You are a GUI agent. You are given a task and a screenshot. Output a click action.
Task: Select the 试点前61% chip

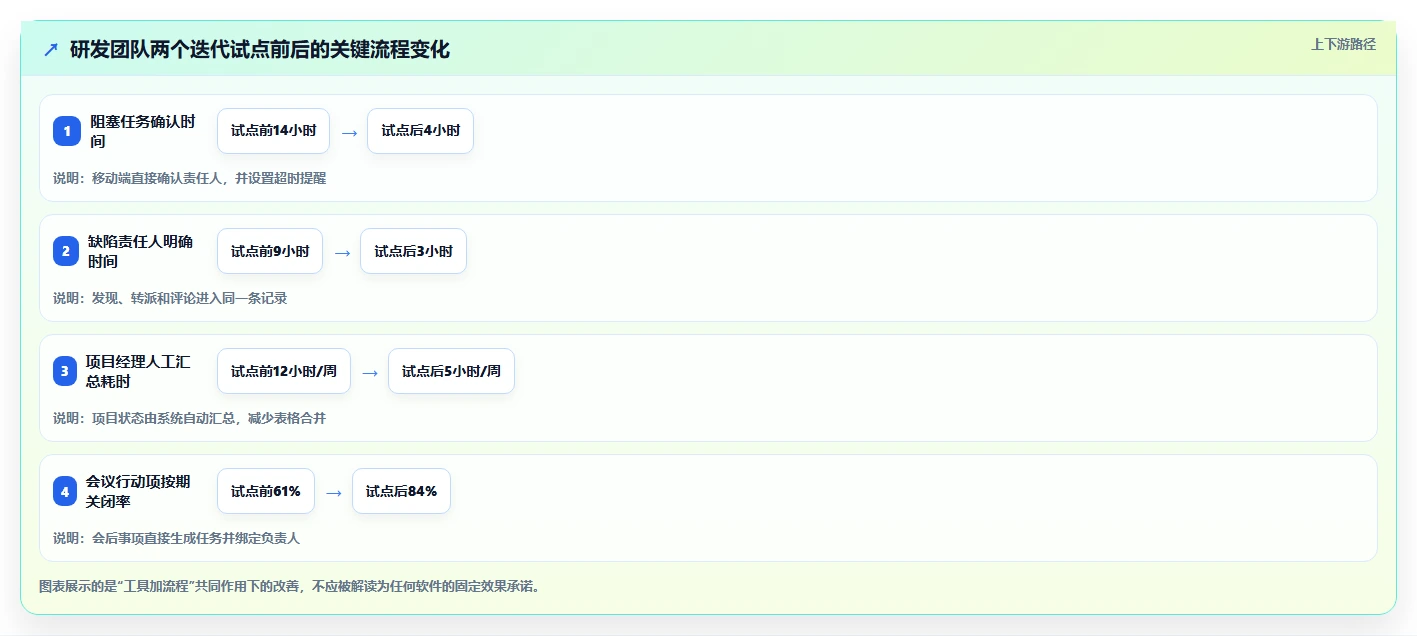click(x=266, y=491)
